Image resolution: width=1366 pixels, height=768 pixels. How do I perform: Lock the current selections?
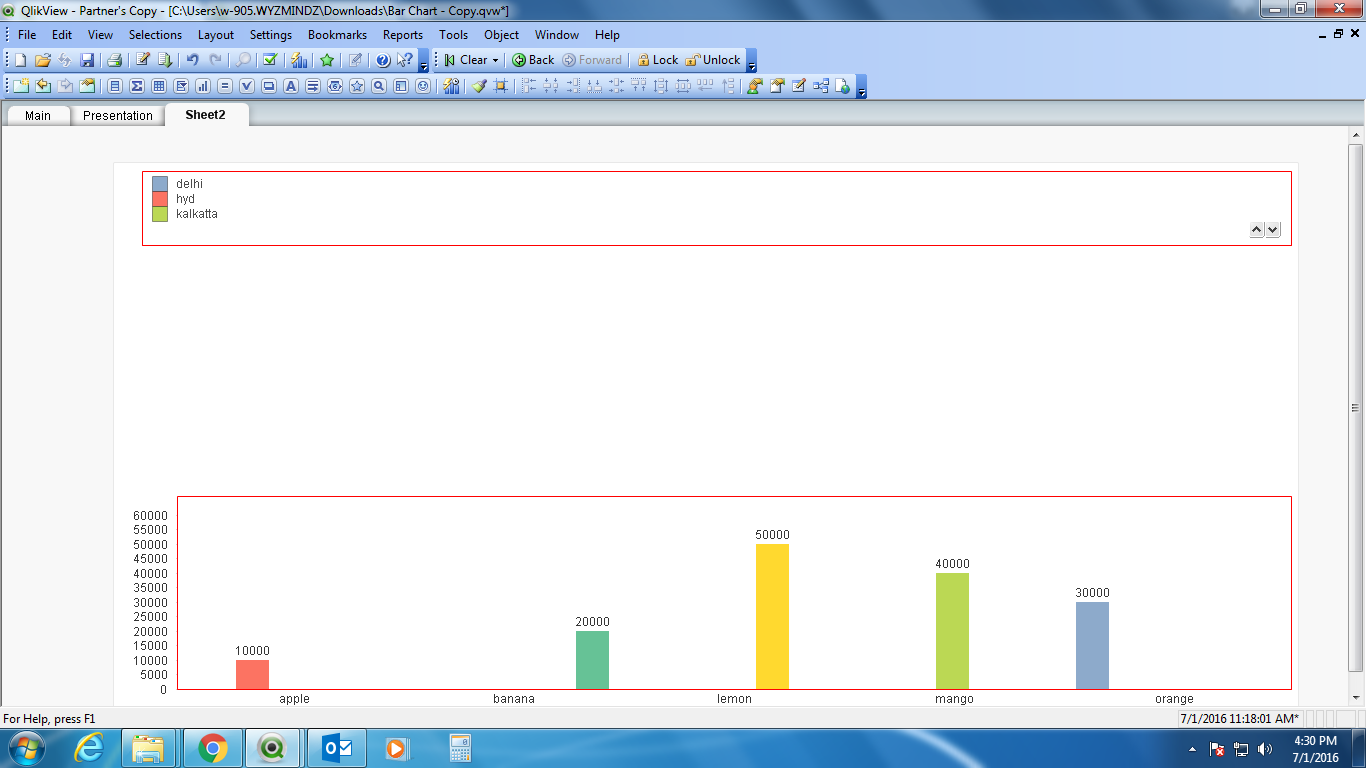point(657,60)
